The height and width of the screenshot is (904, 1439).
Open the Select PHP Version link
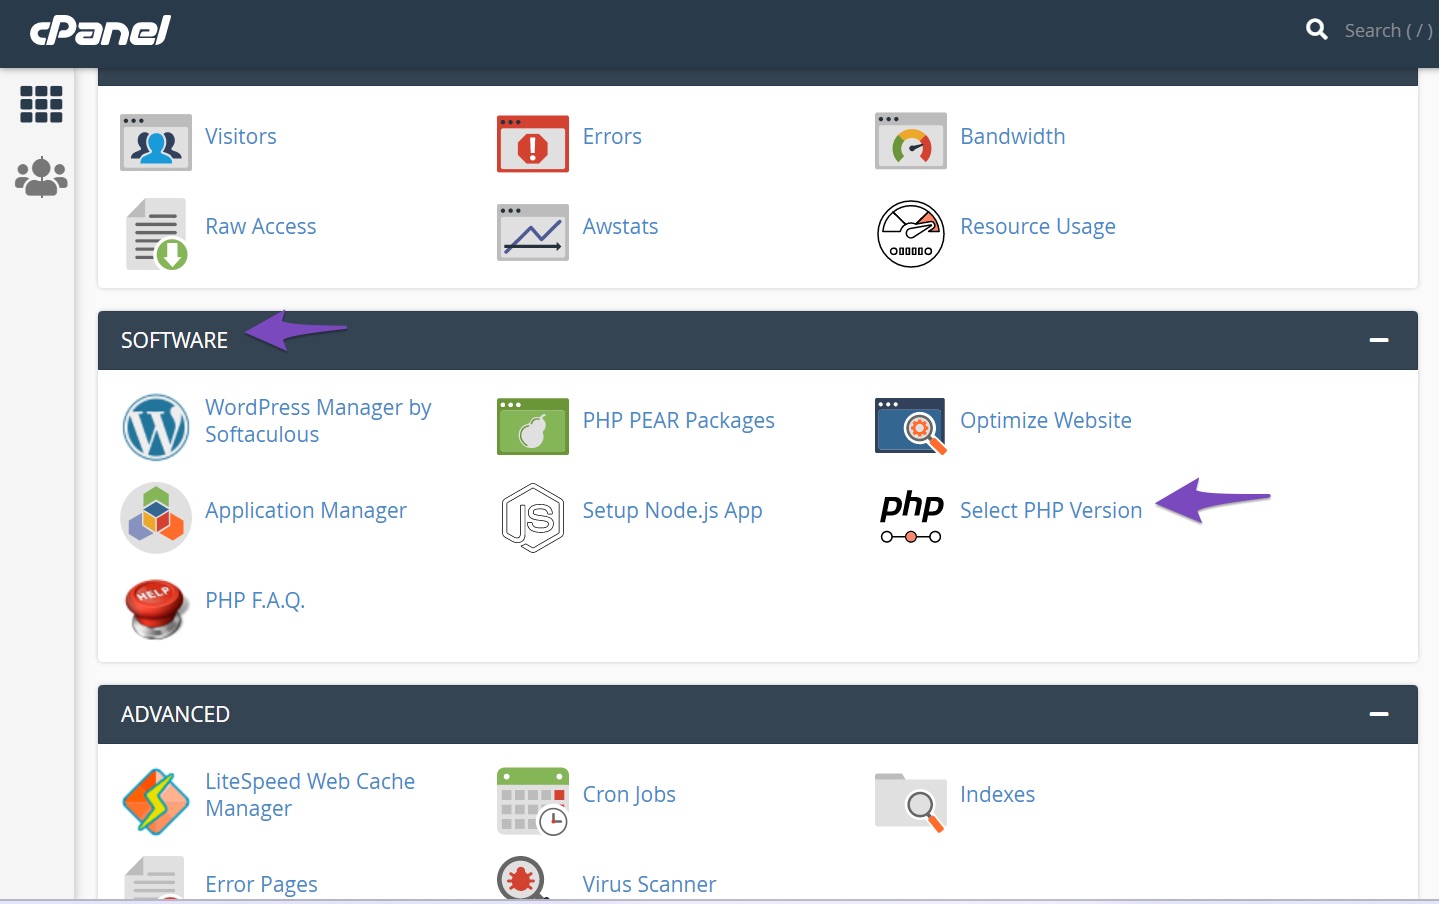tap(1051, 510)
